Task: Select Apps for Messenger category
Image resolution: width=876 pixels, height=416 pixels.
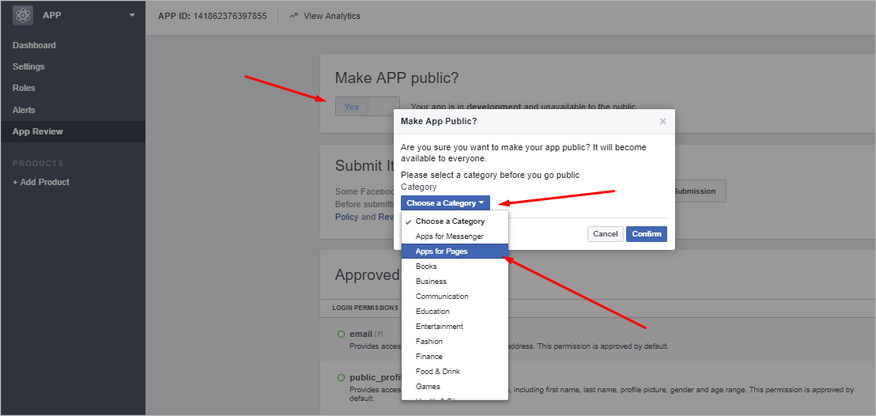Action: point(455,236)
